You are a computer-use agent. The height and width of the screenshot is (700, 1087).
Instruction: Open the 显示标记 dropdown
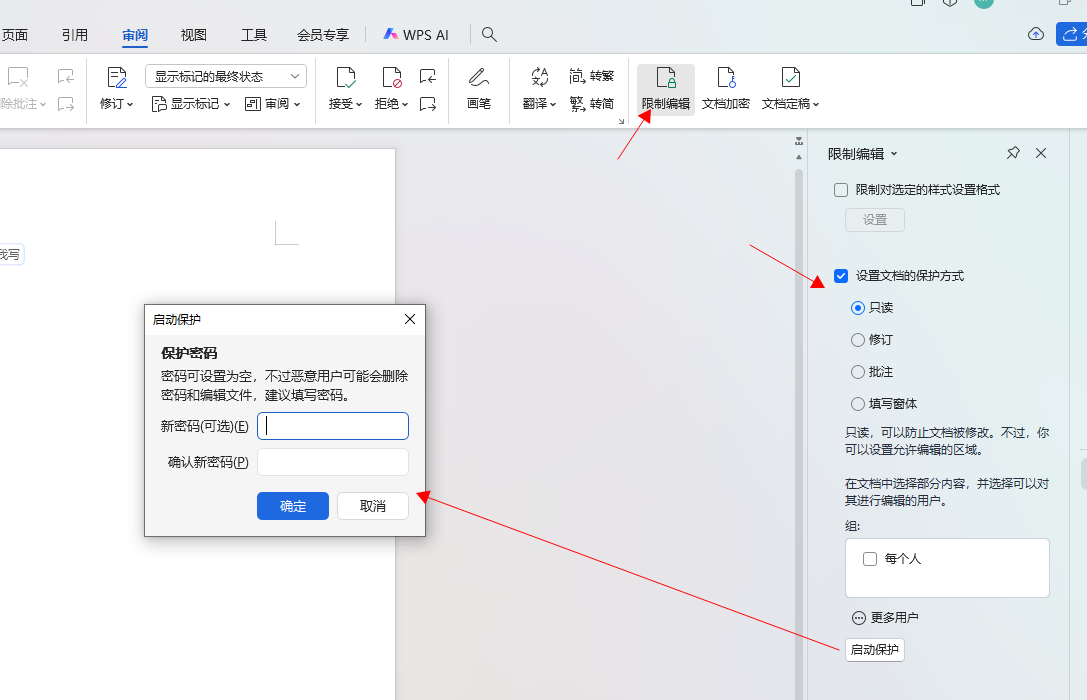tap(191, 104)
